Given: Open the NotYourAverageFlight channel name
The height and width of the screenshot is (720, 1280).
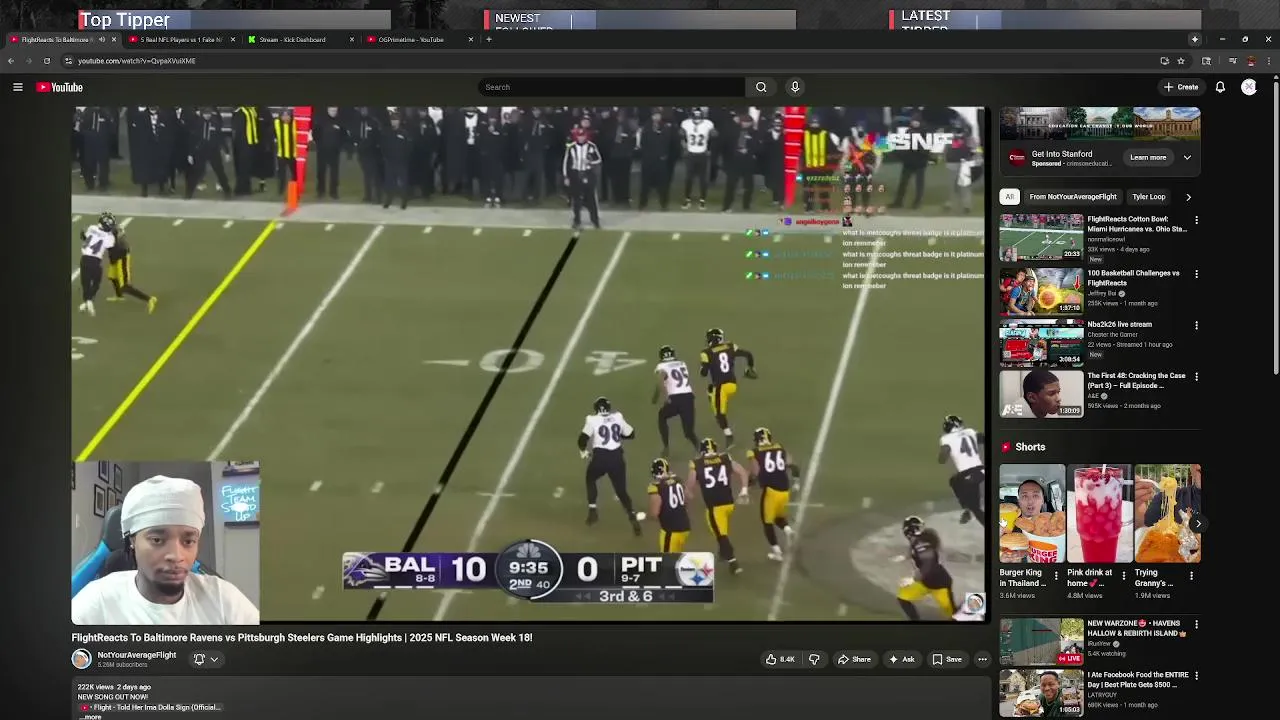Looking at the screenshot, I should [137, 655].
